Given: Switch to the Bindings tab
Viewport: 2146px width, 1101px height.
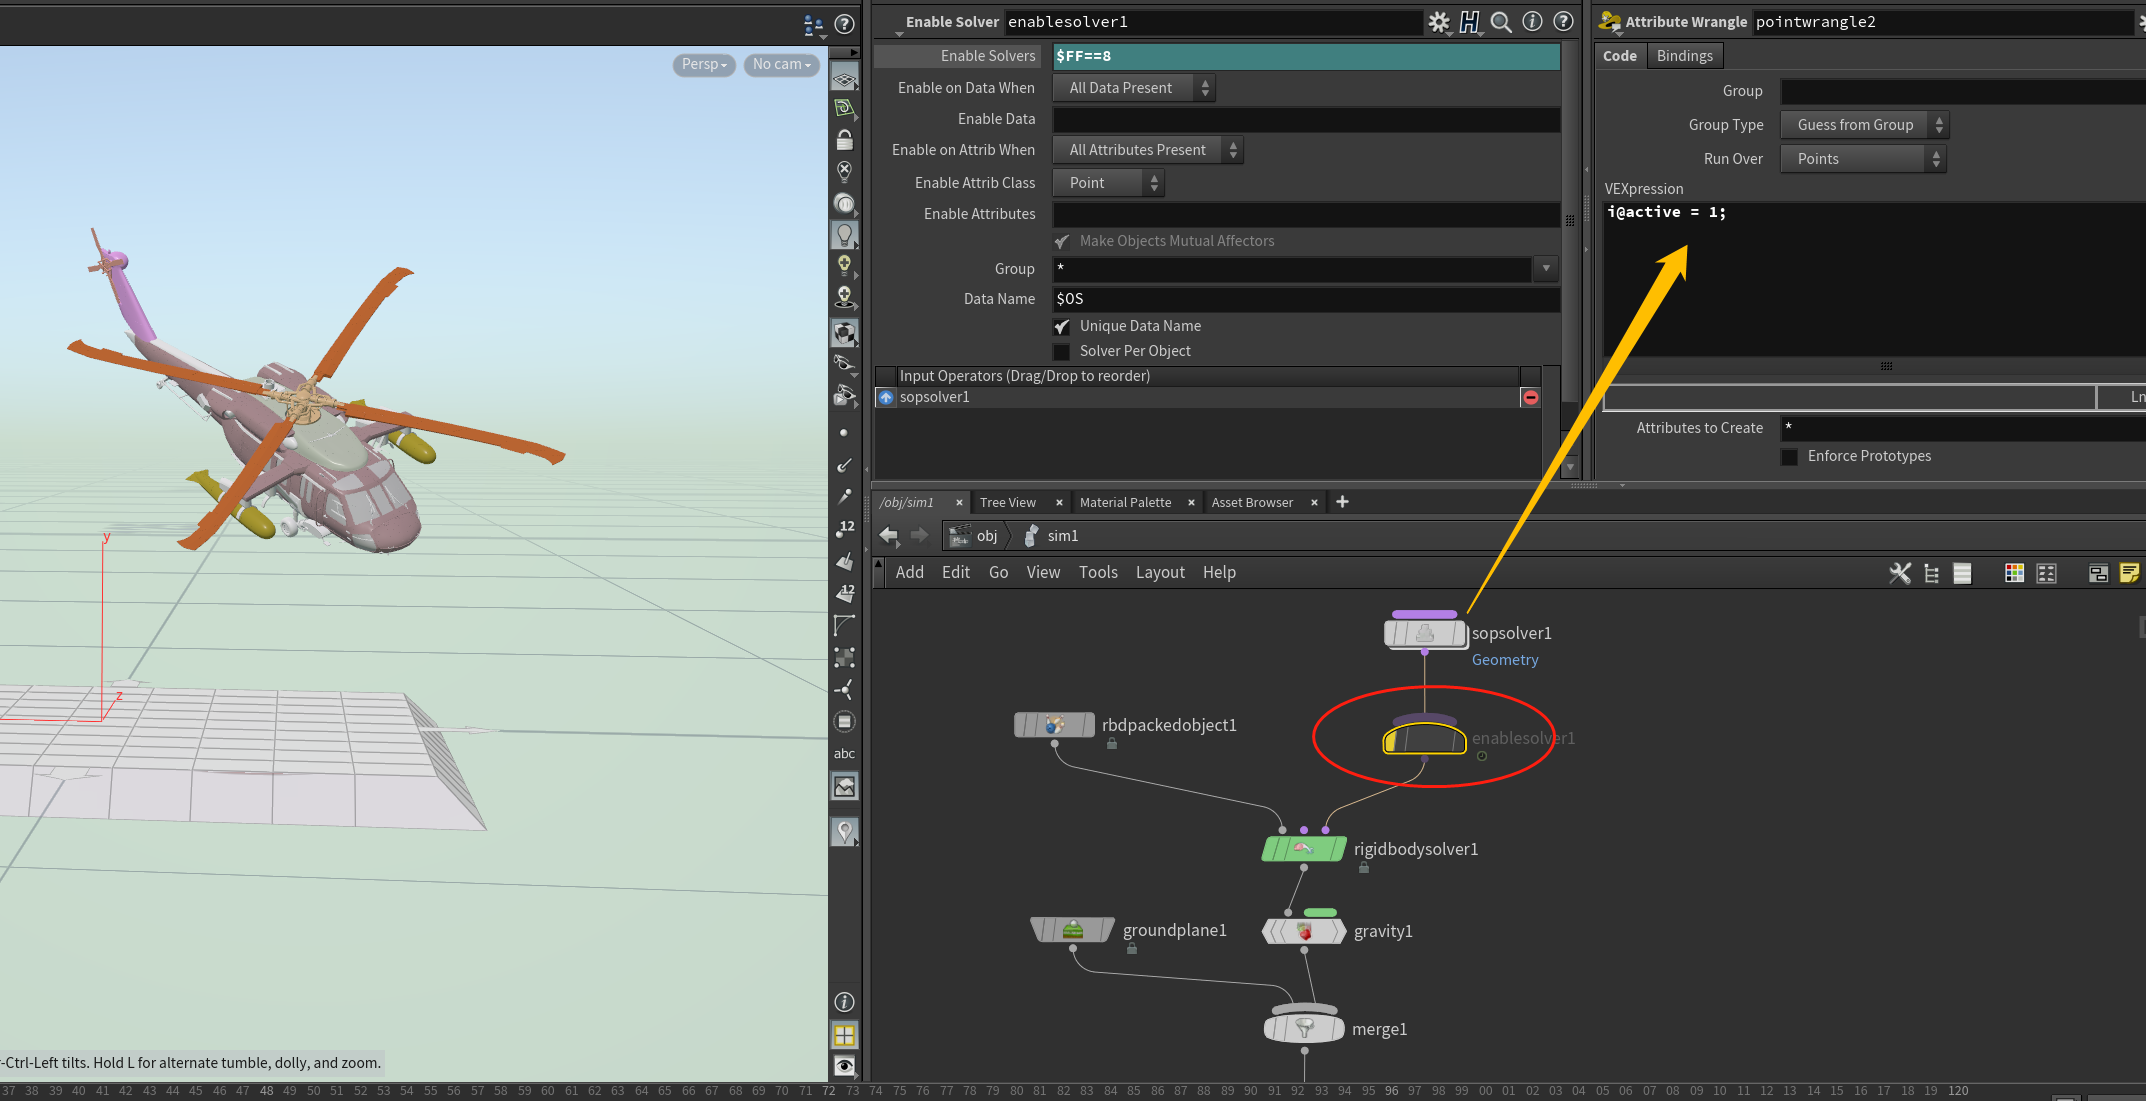Looking at the screenshot, I should [1684, 56].
